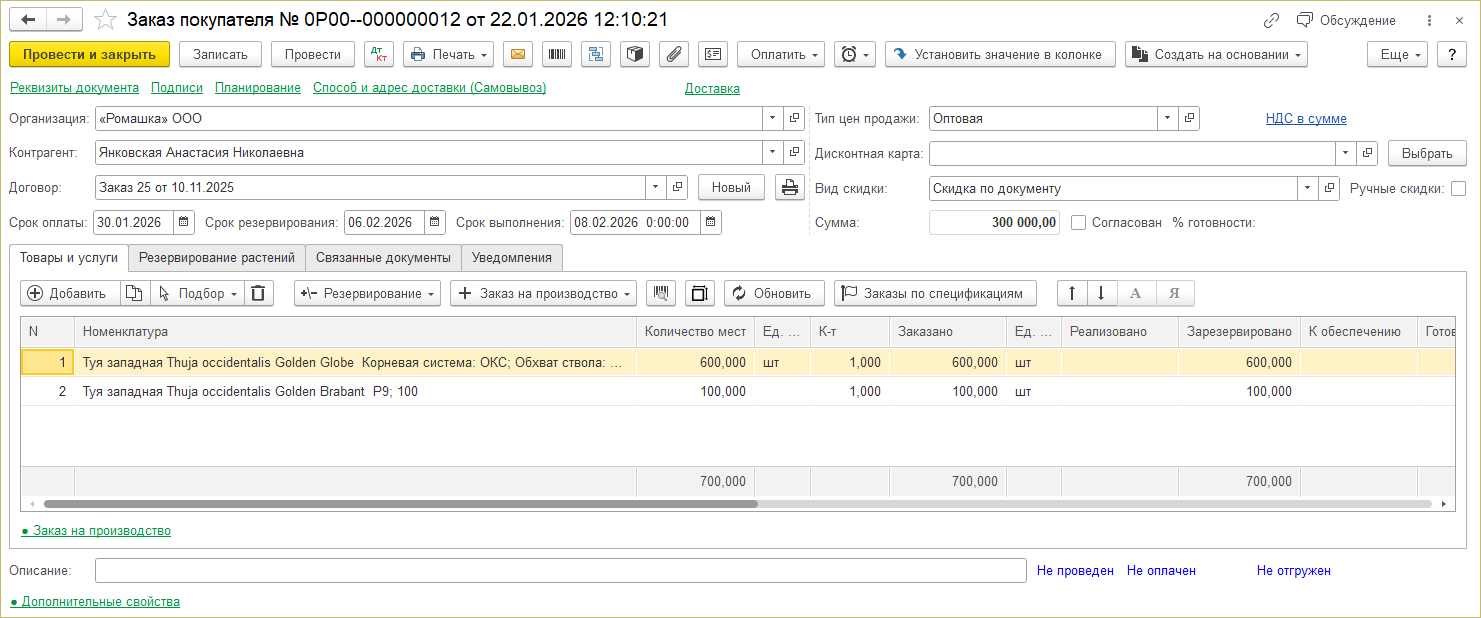Add to favorites with star icon
Image resolution: width=1481 pixels, height=618 pixels.
pos(105,20)
